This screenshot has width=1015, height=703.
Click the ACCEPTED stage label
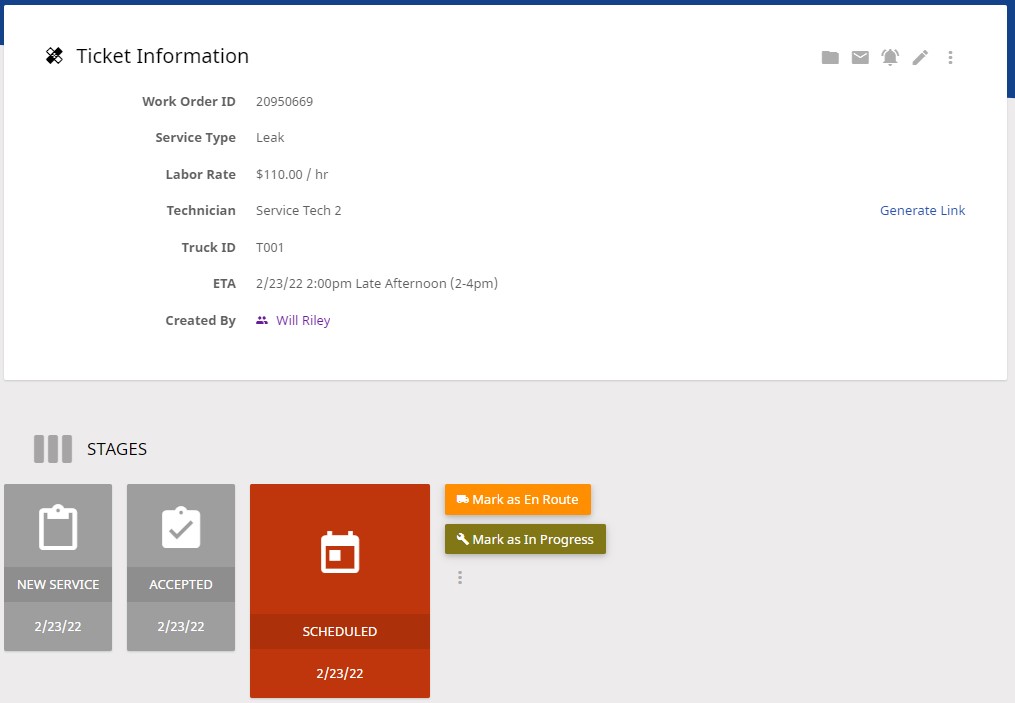point(181,585)
